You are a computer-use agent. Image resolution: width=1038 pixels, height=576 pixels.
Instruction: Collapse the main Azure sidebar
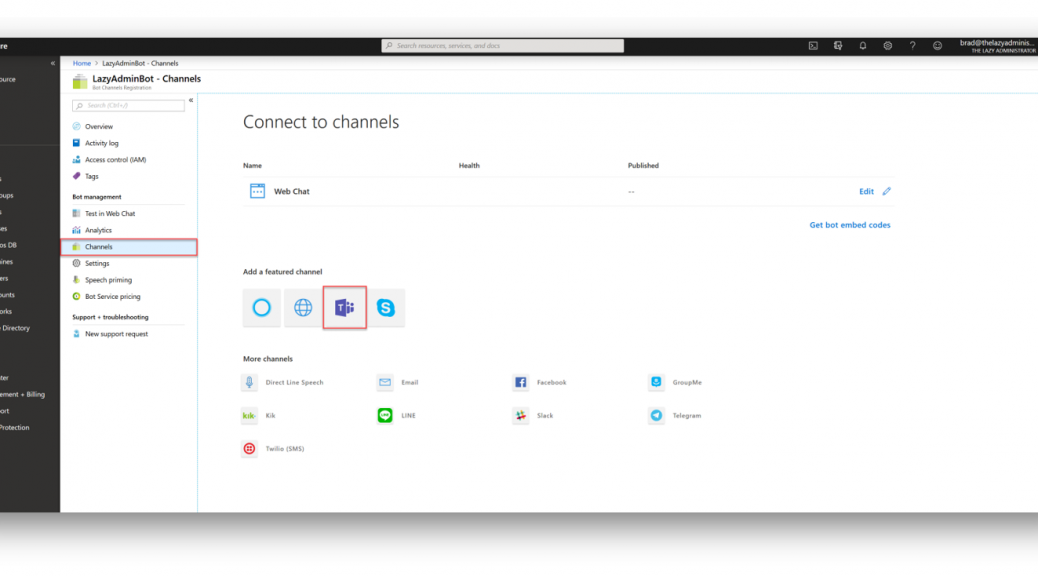click(53, 64)
